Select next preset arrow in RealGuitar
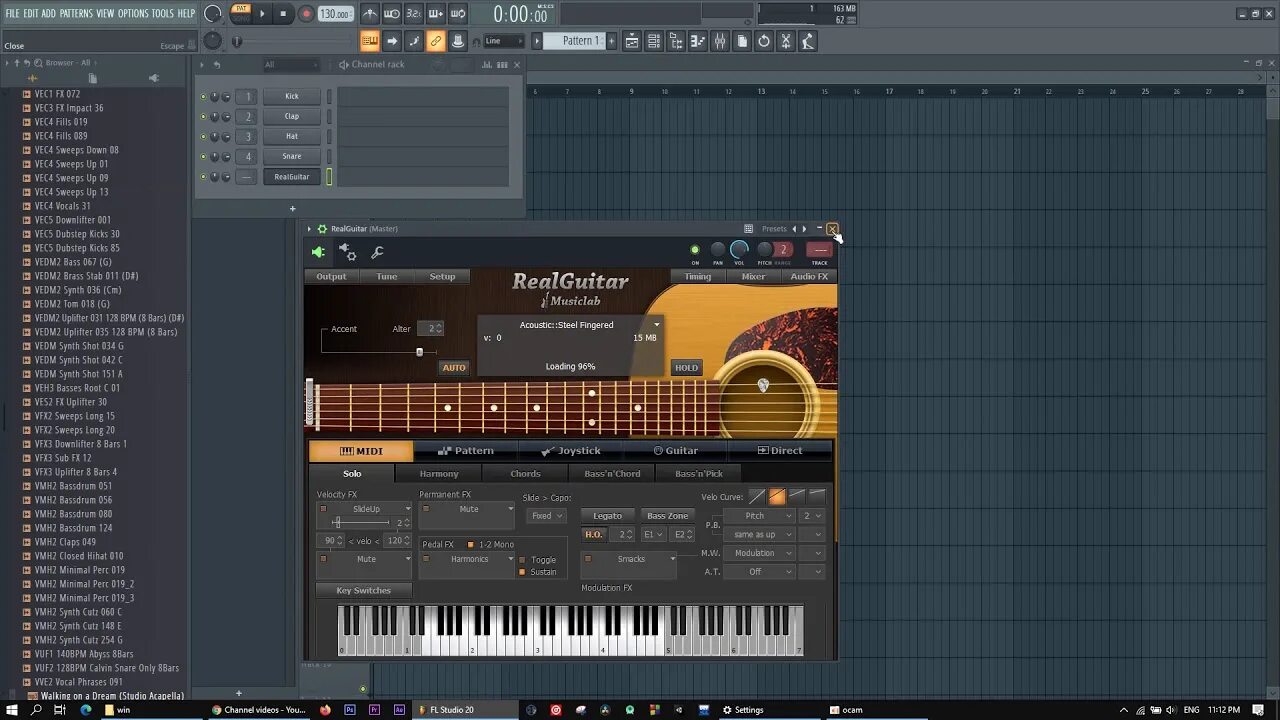The width and height of the screenshot is (1280, 720). [x=804, y=229]
